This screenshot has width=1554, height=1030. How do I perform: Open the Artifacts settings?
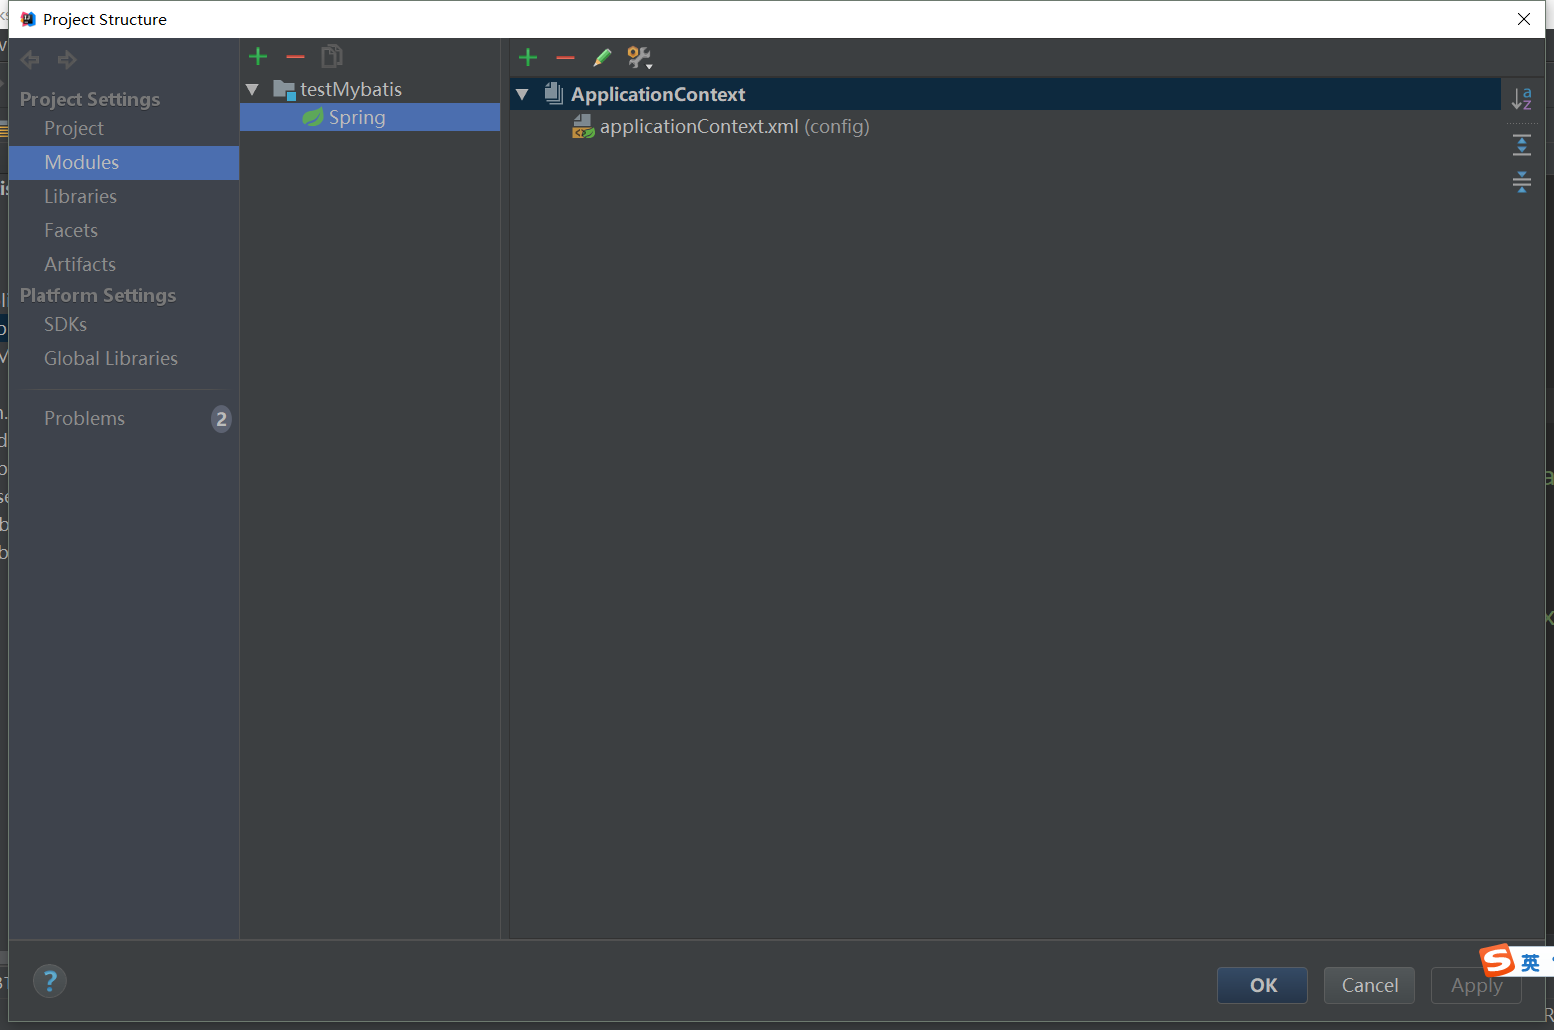point(124,265)
